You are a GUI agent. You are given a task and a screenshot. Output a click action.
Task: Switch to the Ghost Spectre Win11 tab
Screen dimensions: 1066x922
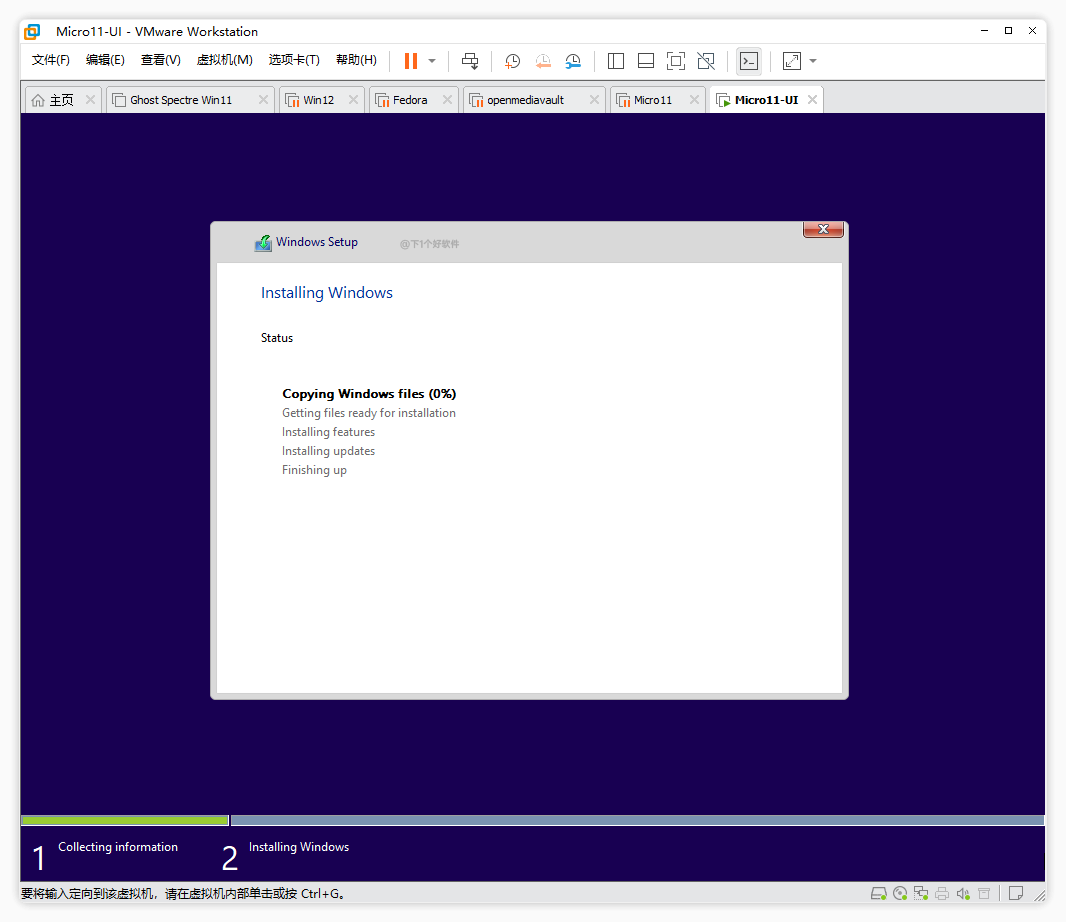point(180,100)
